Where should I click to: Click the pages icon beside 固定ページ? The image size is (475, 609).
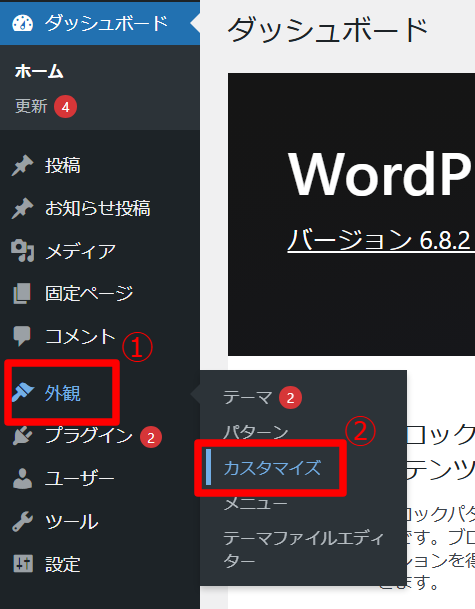pos(22,293)
